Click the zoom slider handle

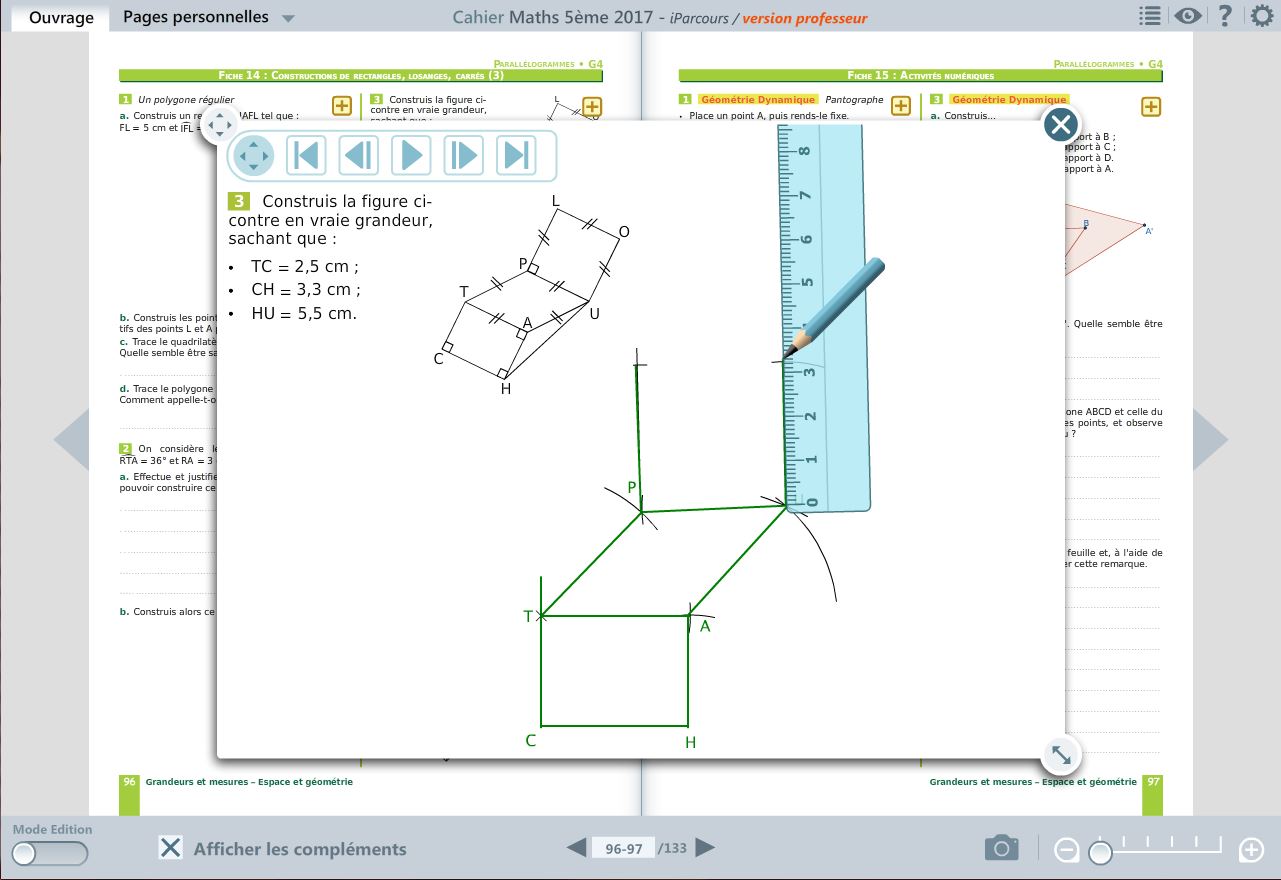tap(1100, 852)
